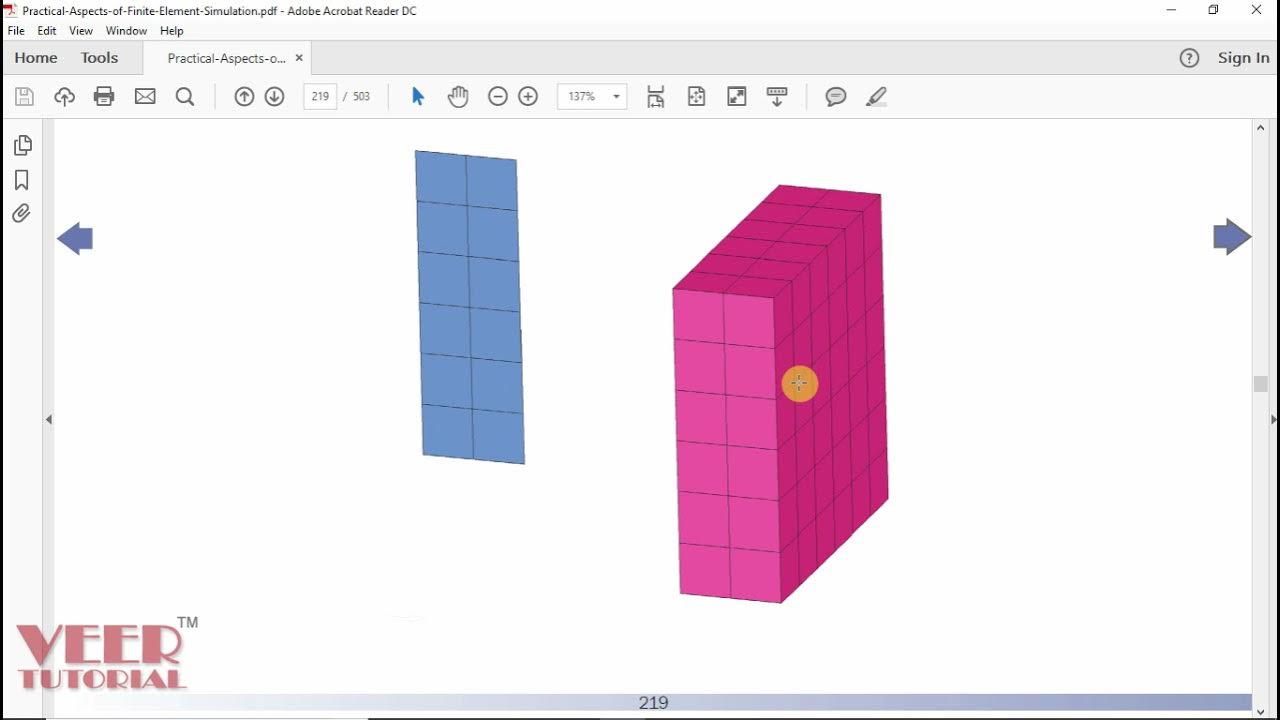Click the right blue page arrow
The width and height of the screenshot is (1280, 720).
tap(1232, 237)
